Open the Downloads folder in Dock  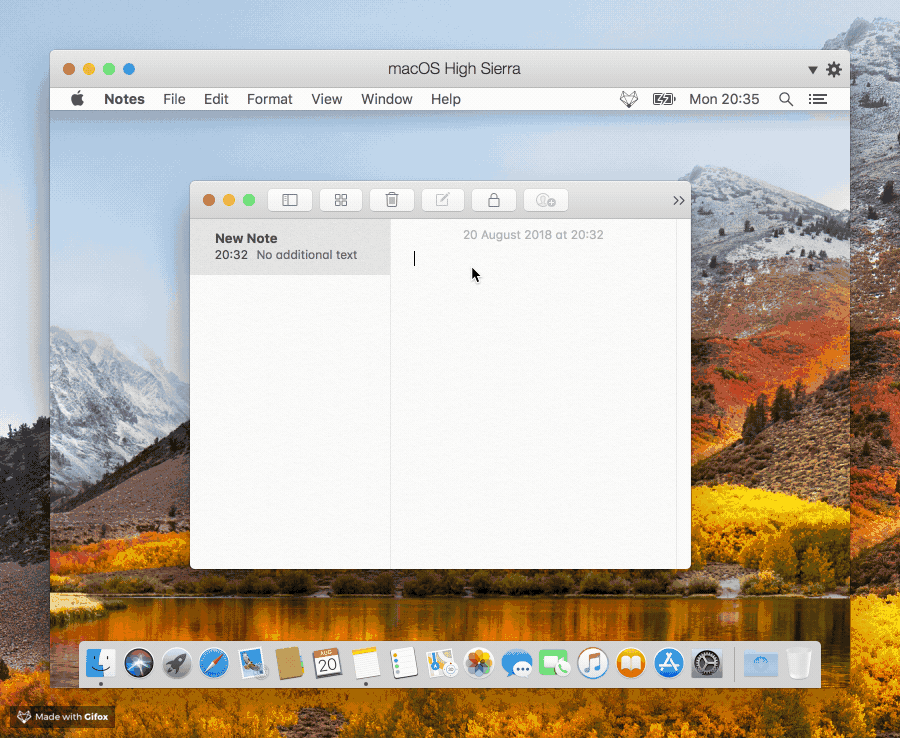tap(761, 663)
